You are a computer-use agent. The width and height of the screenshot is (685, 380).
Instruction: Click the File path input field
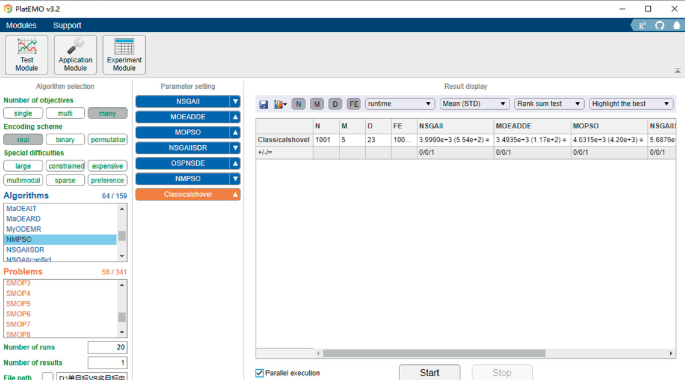click(x=92, y=377)
